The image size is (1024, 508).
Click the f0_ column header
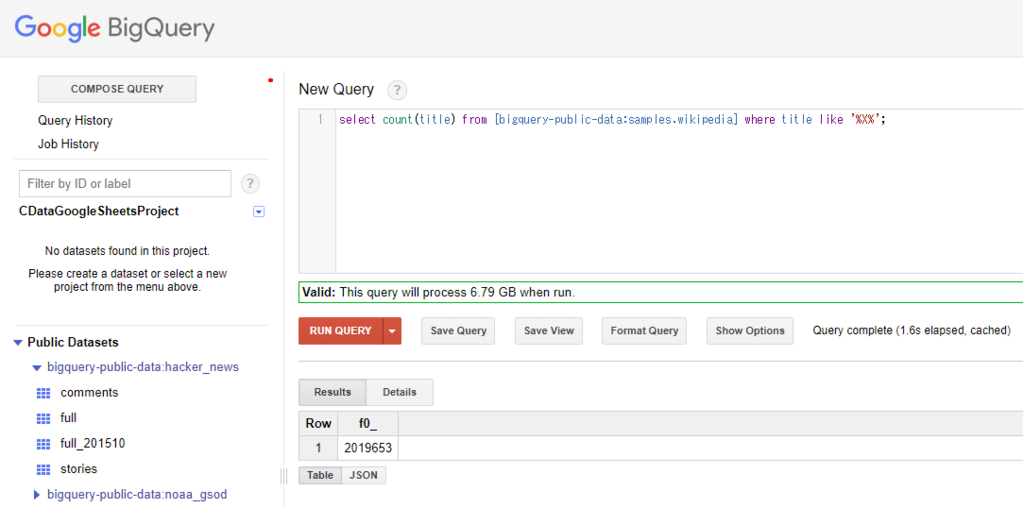click(368, 424)
